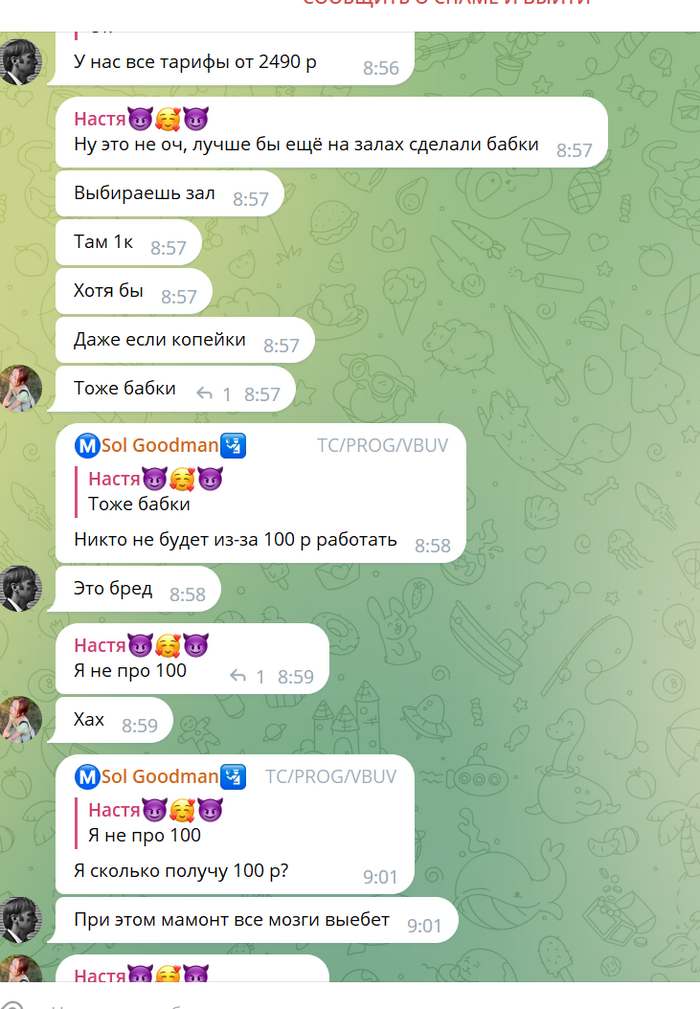Jump to quoted 'Я не про 100' reply preview
Viewport: 700px width, 1009px height.
tap(155, 822)
